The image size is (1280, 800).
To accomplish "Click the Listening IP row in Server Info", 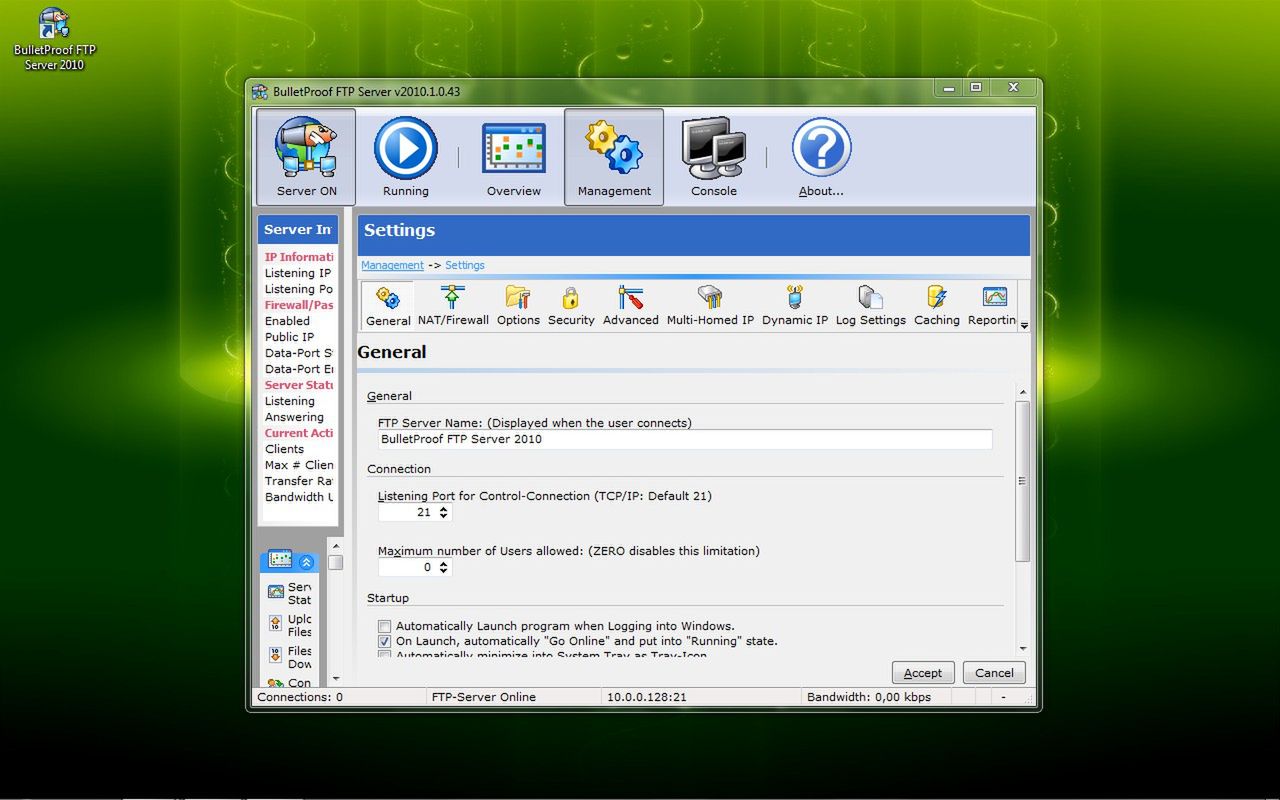I will [x=298, y=273].
